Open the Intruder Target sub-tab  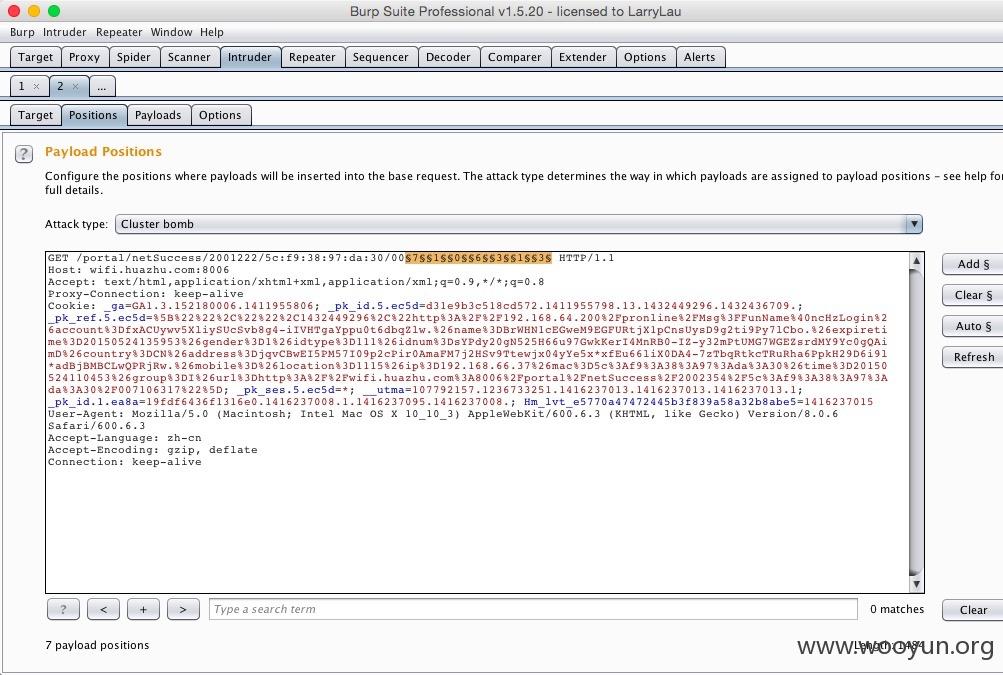(36, 115)
